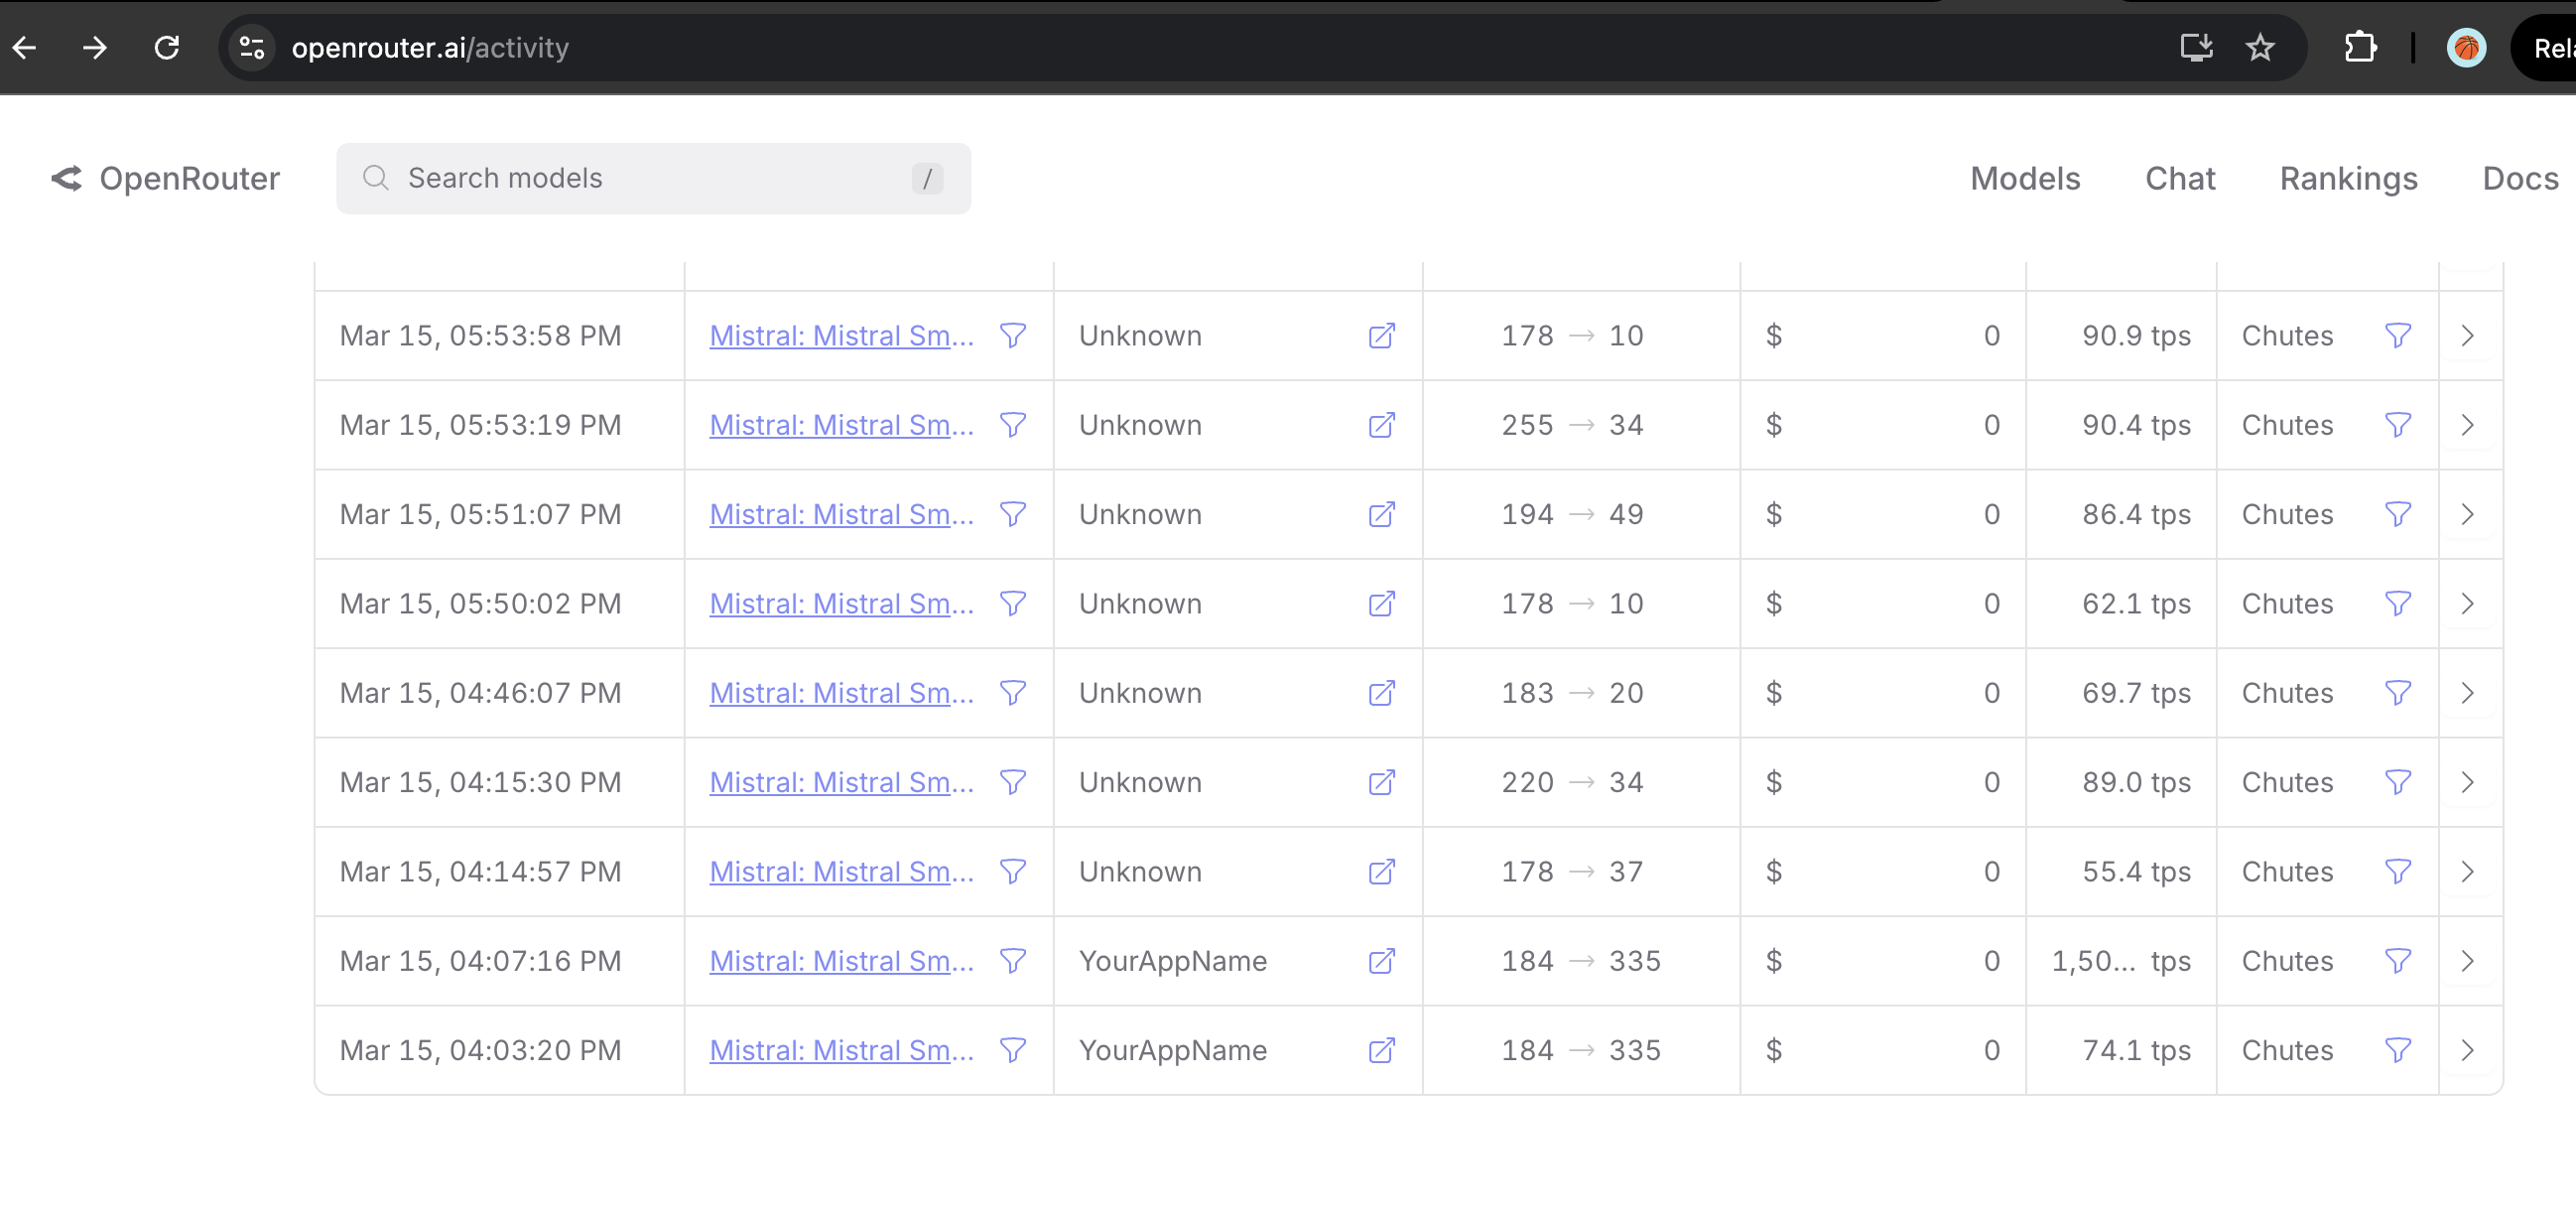Filter by model in the 05:53:58 PM row

click(x=1013, y=336)
